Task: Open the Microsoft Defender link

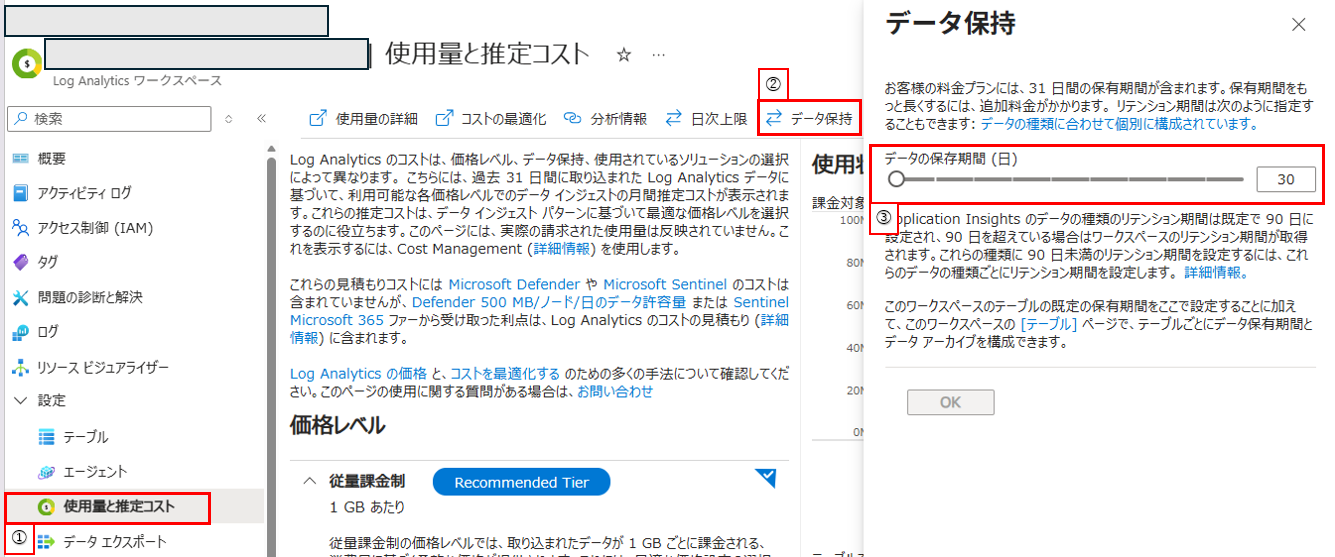Action: tap(514, 284)
